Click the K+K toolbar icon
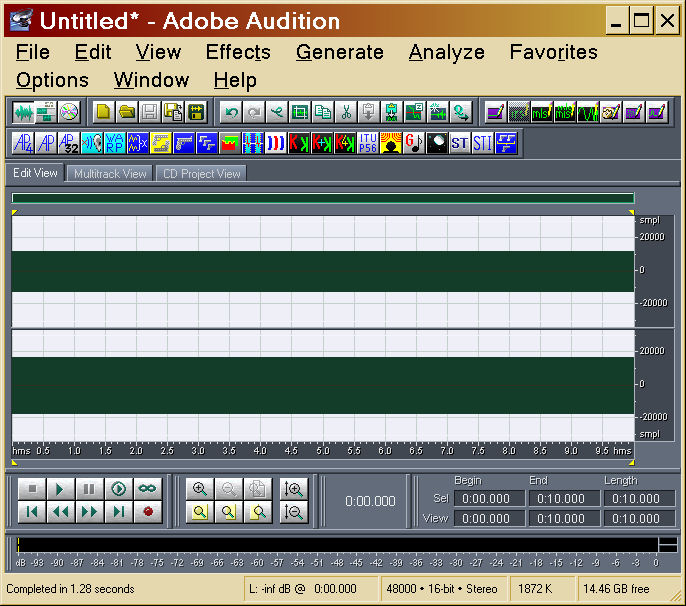Screen dimensions: 686x606 click(322, 143)
